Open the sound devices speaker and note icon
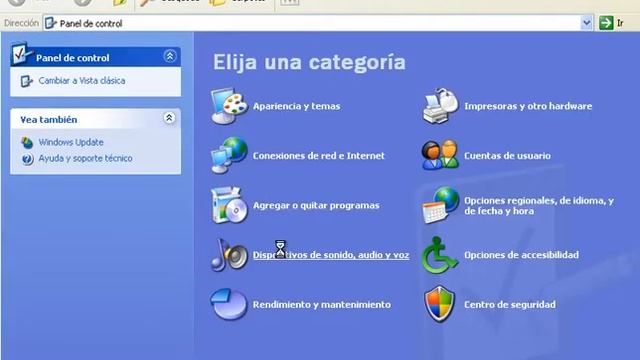Screen dimensions: 640x360 click(x=229, y=255)
